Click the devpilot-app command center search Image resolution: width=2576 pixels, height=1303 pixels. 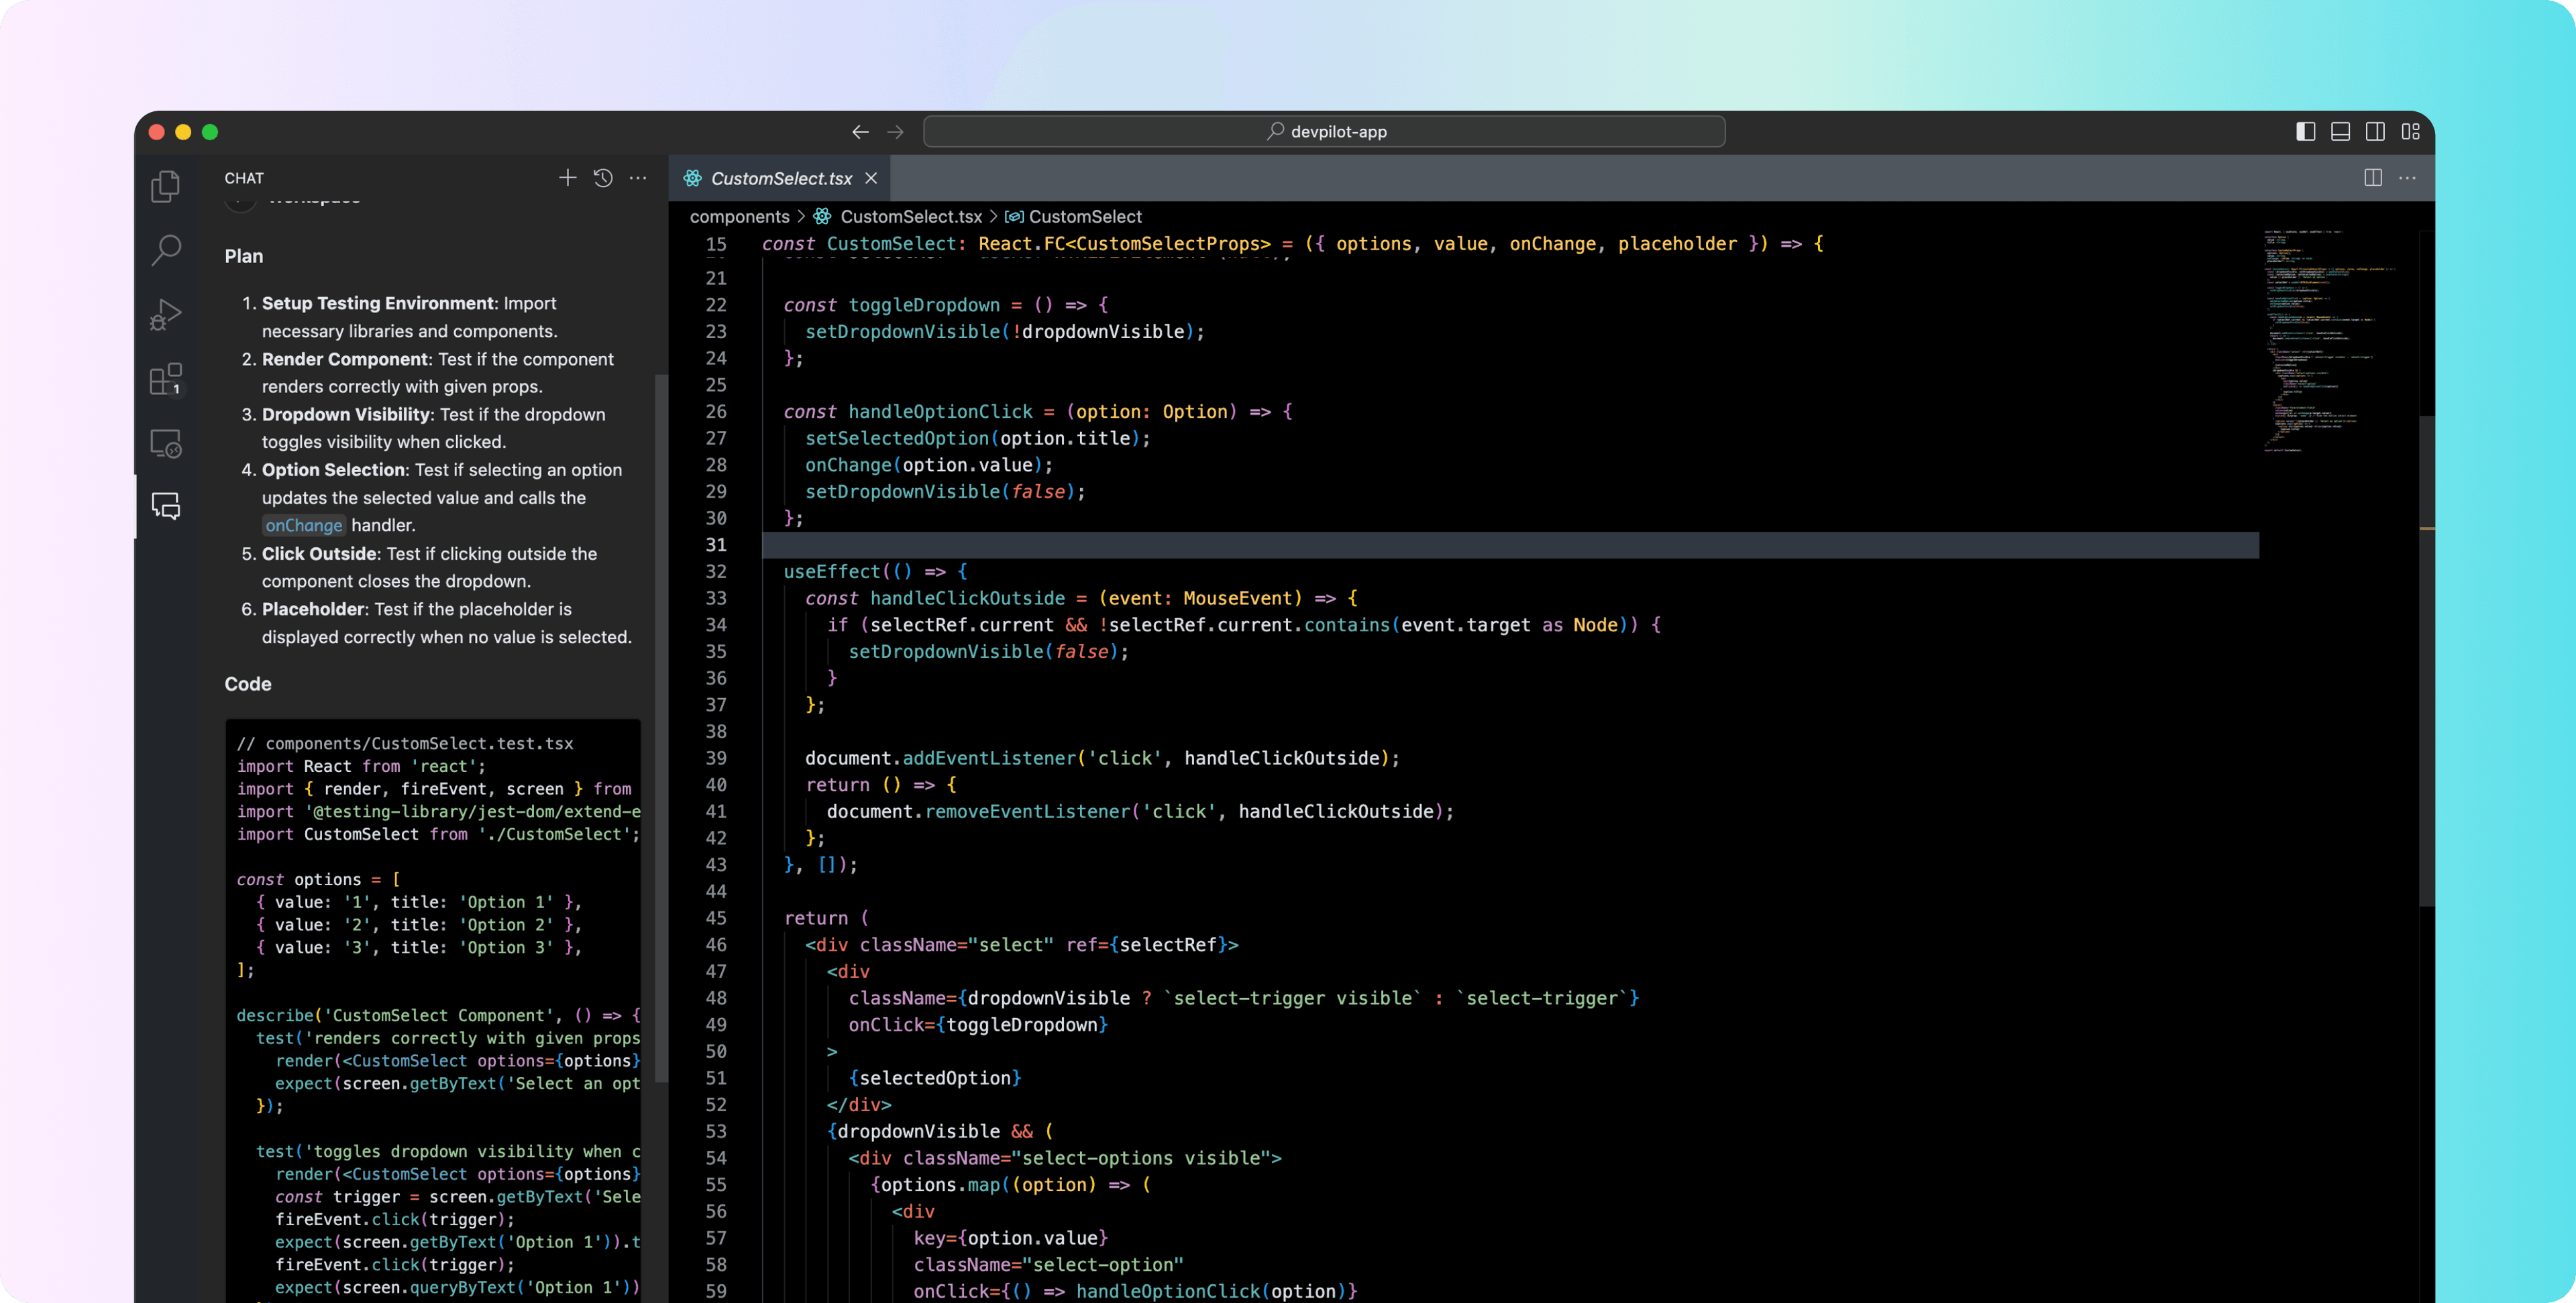1324,132
